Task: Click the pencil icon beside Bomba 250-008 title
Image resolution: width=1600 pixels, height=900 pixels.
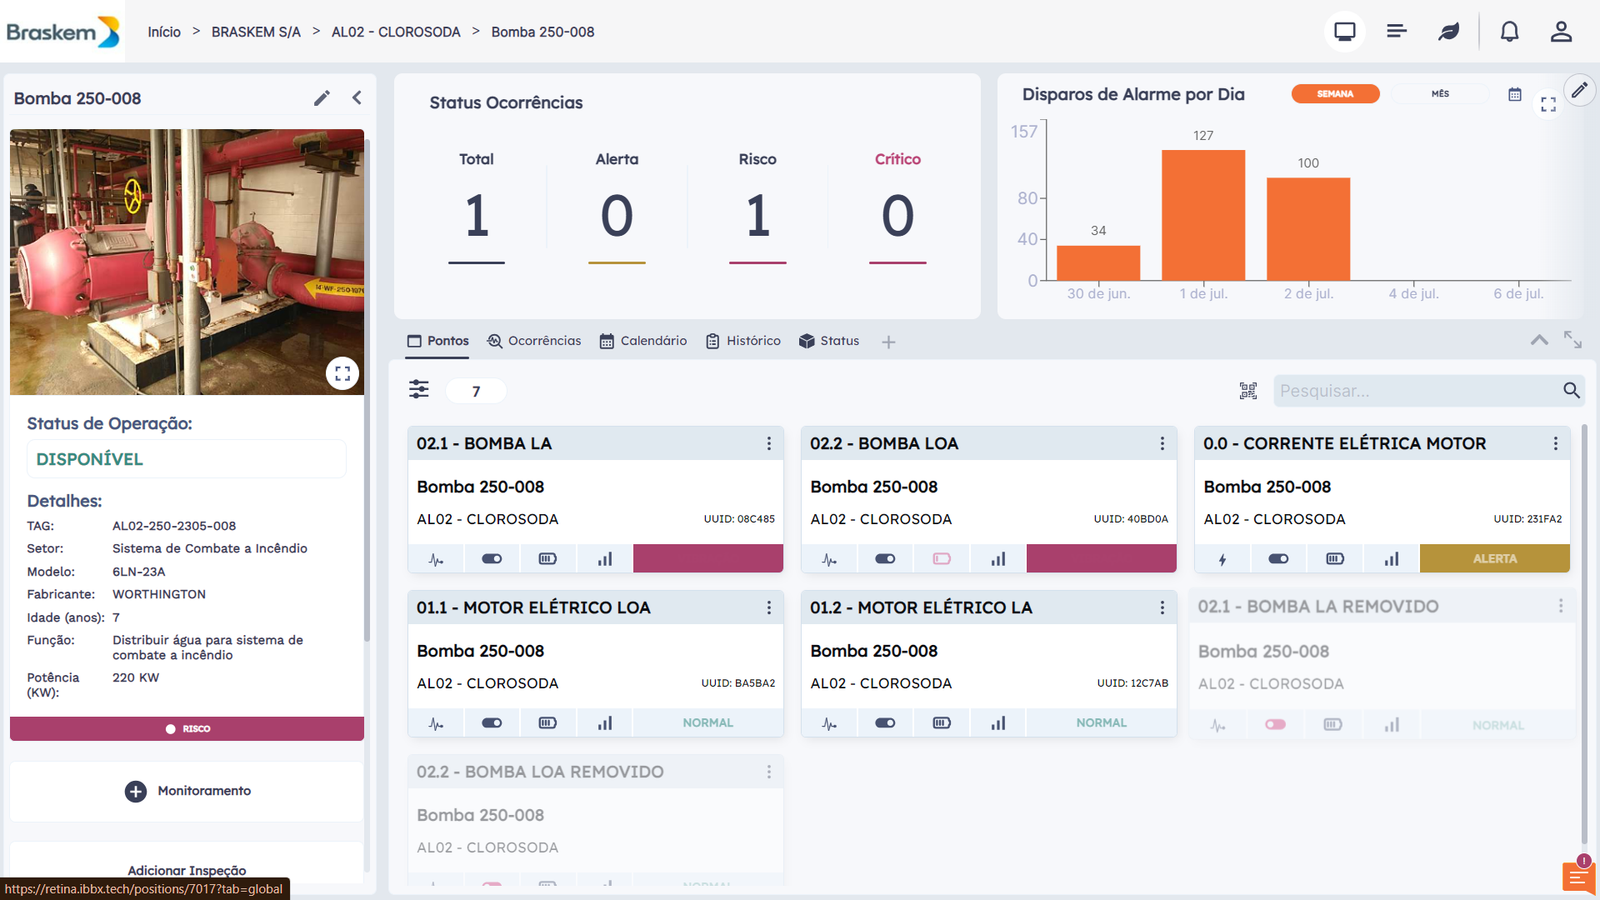Action: pyautogui.click(x=321, y=98)
